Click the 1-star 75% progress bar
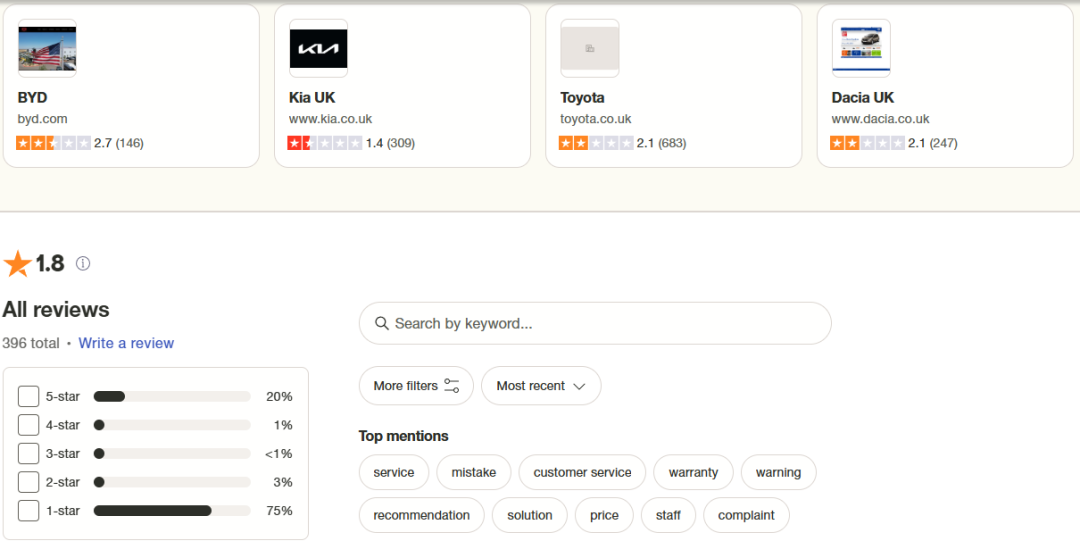This screenshot has height=541, width=1080. (x=172, y=511)
